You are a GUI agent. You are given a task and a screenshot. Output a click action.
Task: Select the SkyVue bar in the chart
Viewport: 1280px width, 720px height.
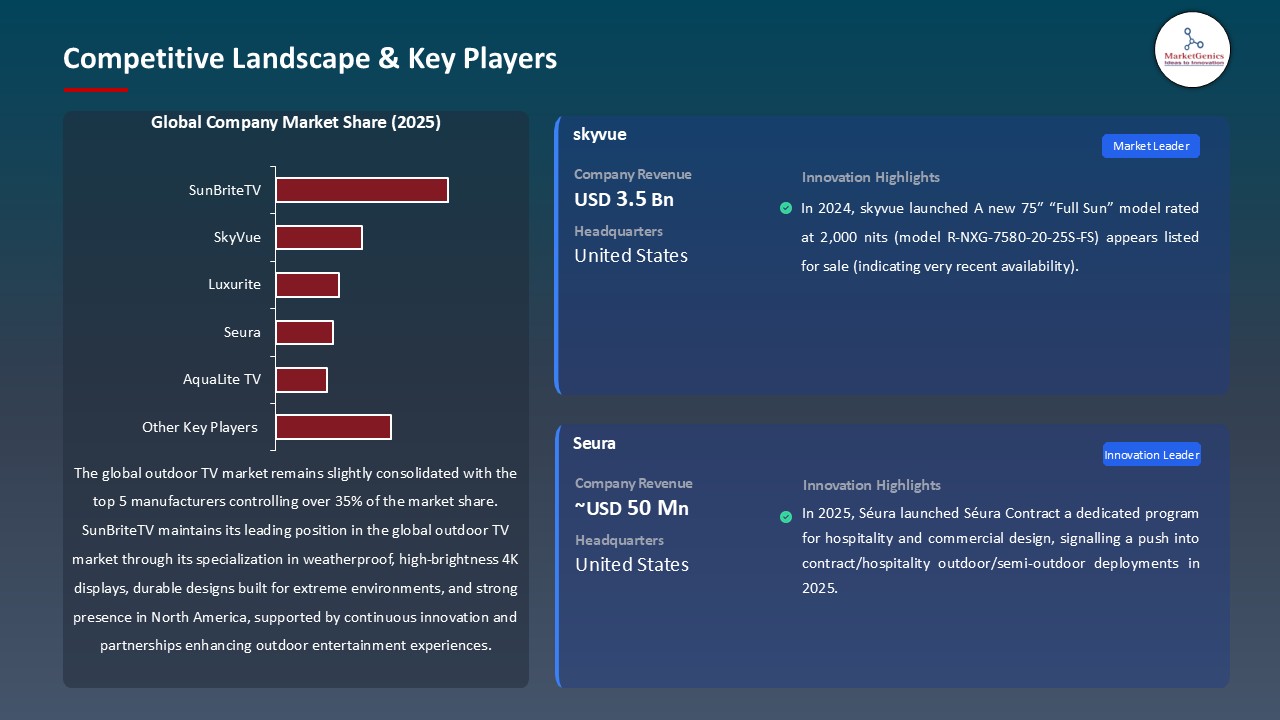tap(320, 237)
